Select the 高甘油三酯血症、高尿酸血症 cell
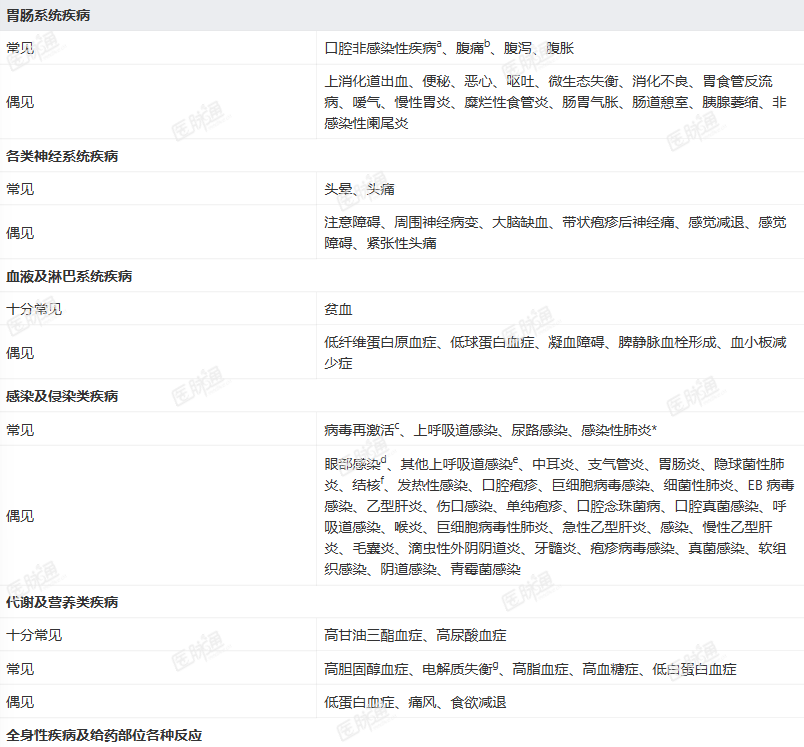Image resolution: width=804 pixels, height=747 pixels. (x=560, y=635)
